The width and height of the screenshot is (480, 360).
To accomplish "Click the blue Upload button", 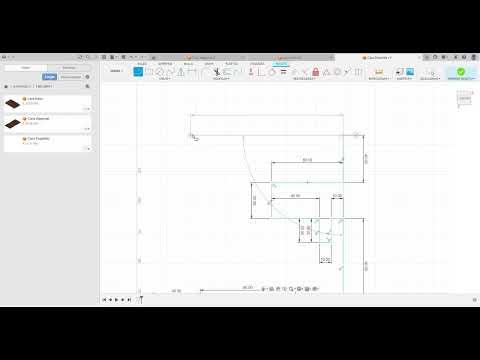I will [50, 77].
